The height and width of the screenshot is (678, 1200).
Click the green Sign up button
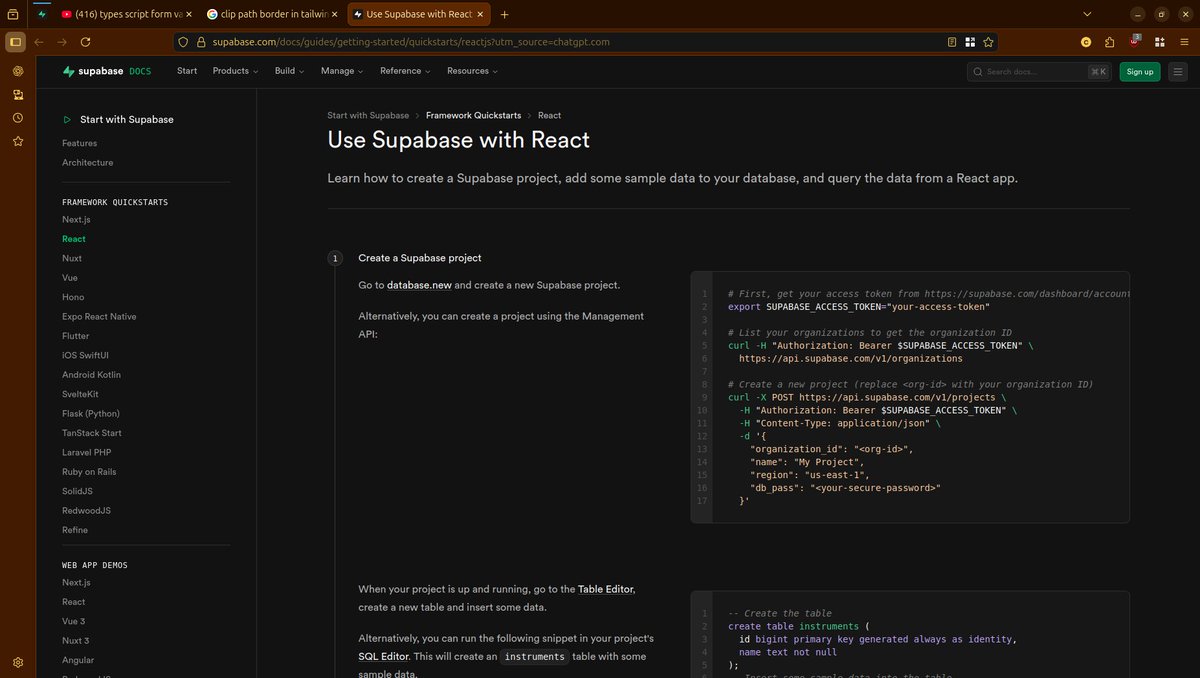1140,71
